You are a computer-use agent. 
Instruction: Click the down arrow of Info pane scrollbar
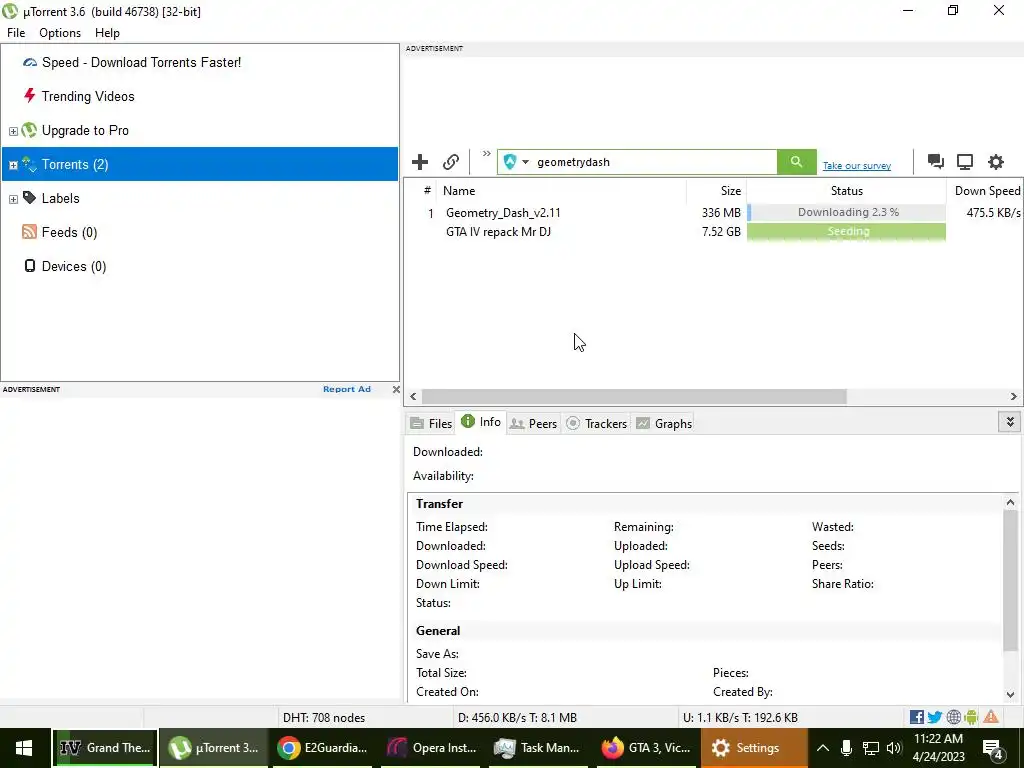1010,695
